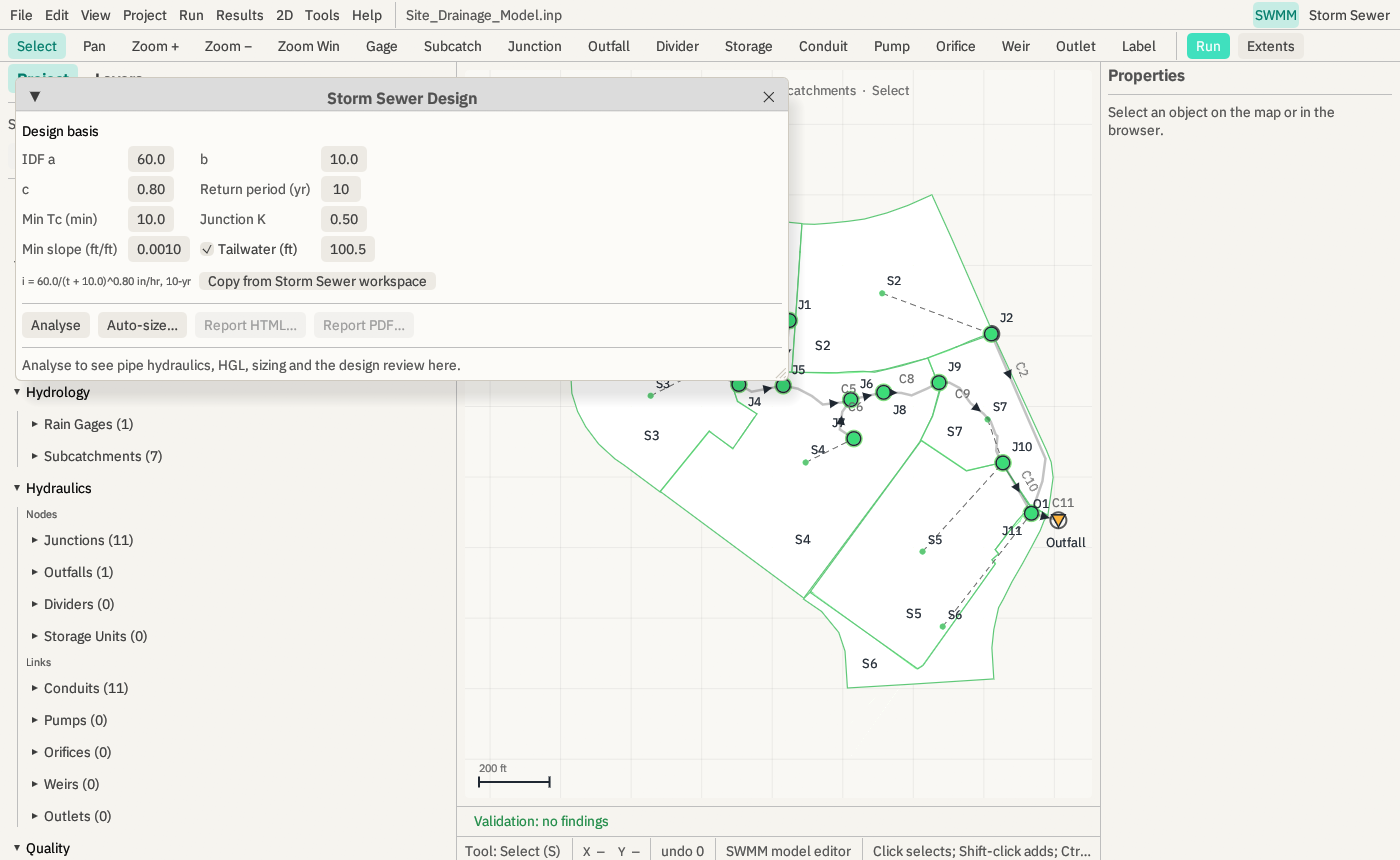Toggle the Tailwater checkbox
The image size is (1400, 860).
click(207, 249)
